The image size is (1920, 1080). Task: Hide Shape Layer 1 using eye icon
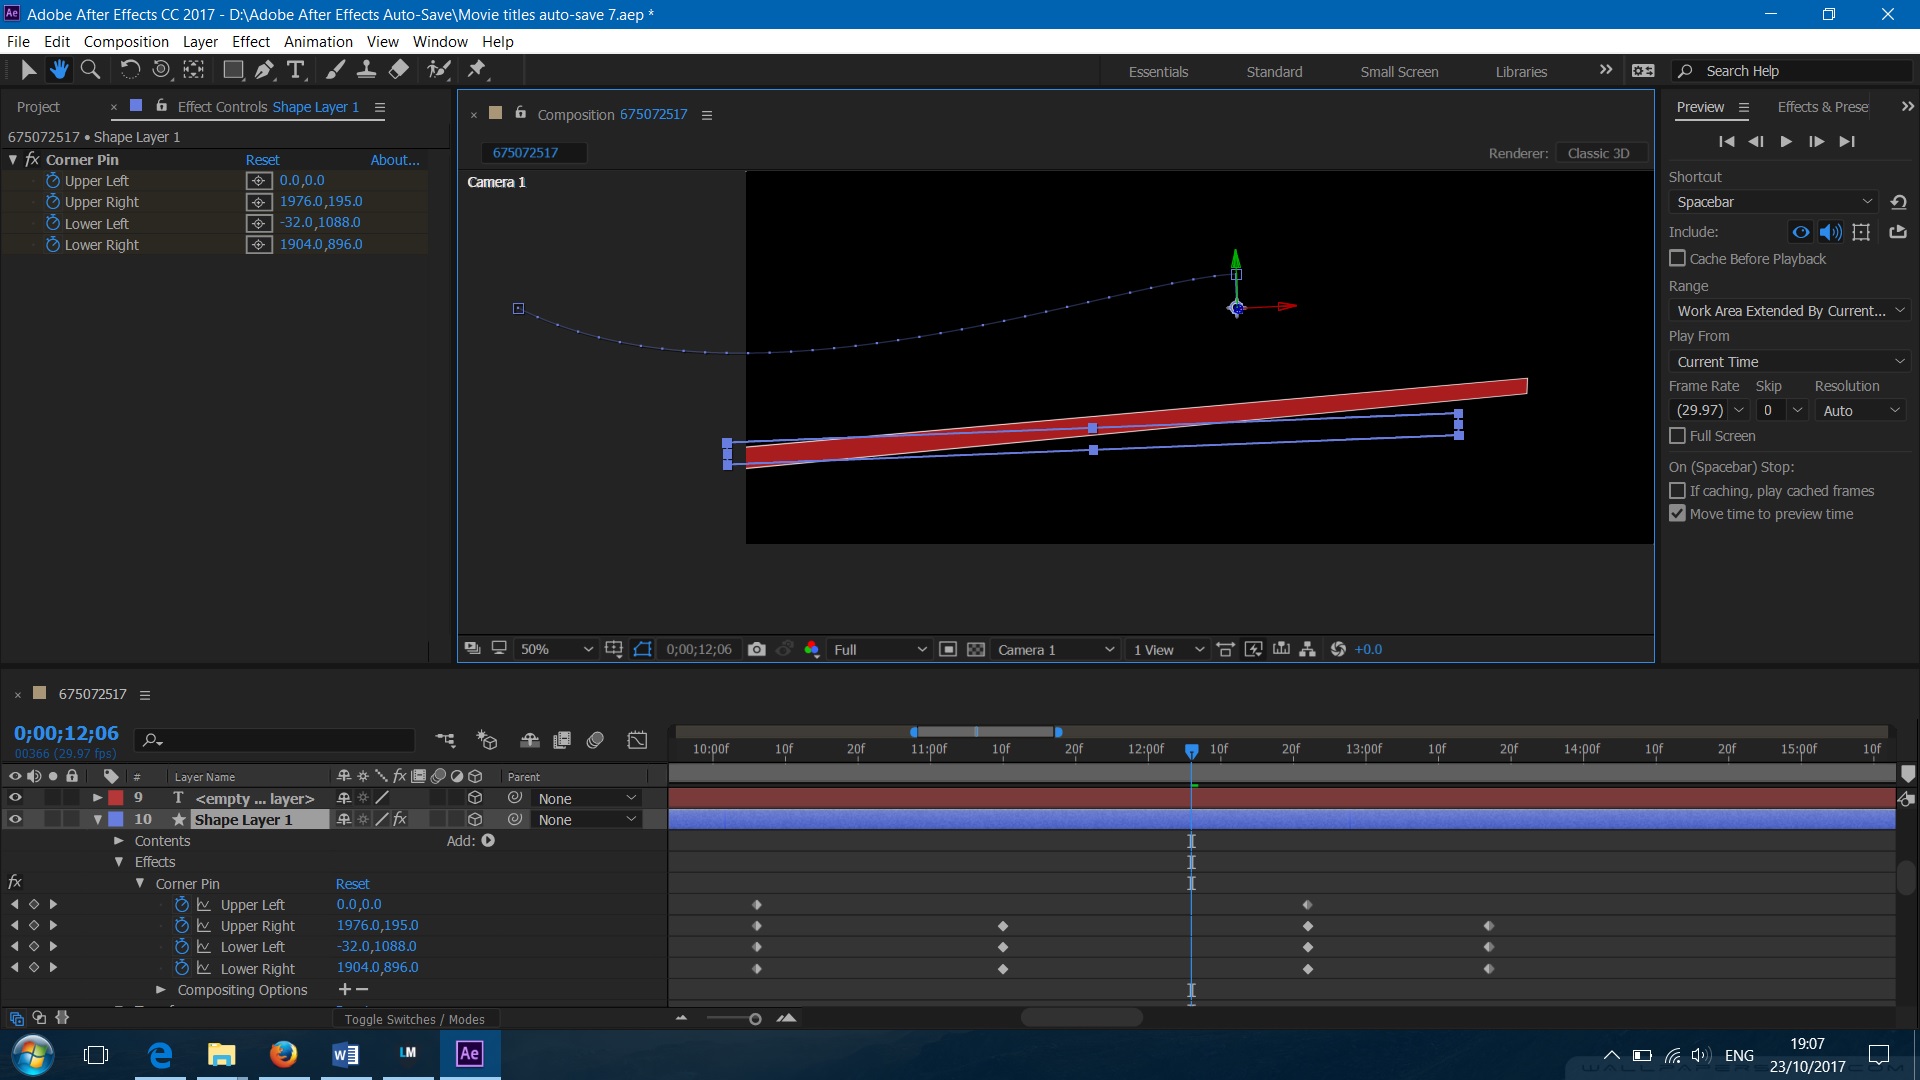[x=15, y=819]
